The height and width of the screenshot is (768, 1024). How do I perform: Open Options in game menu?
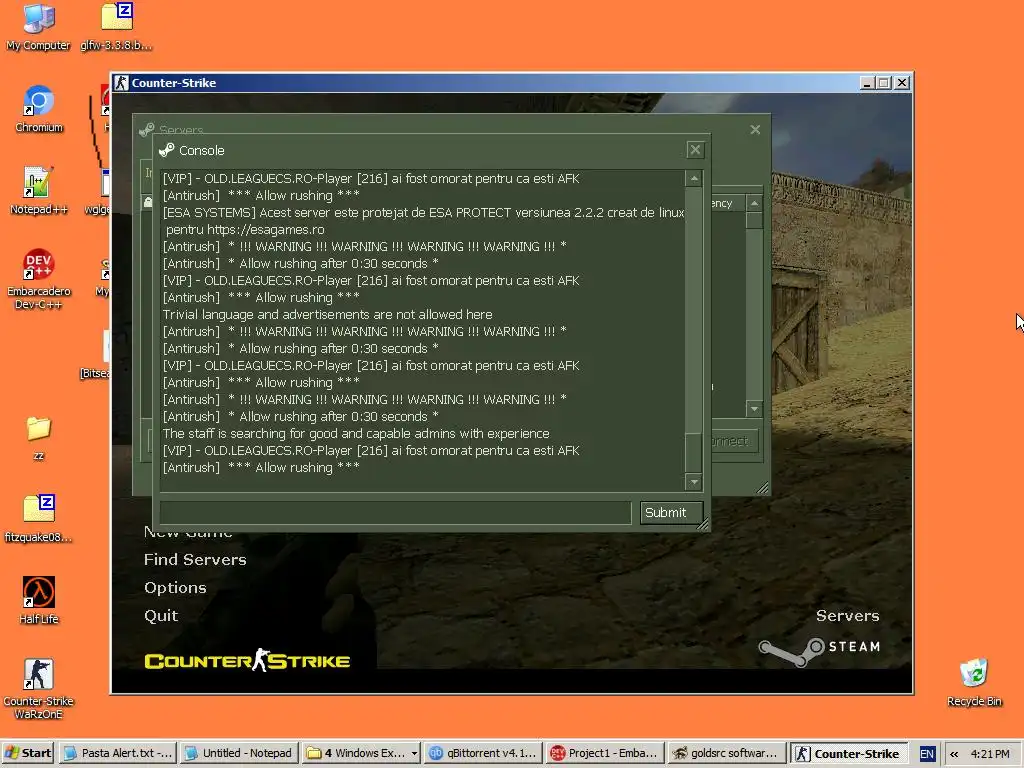175,588
